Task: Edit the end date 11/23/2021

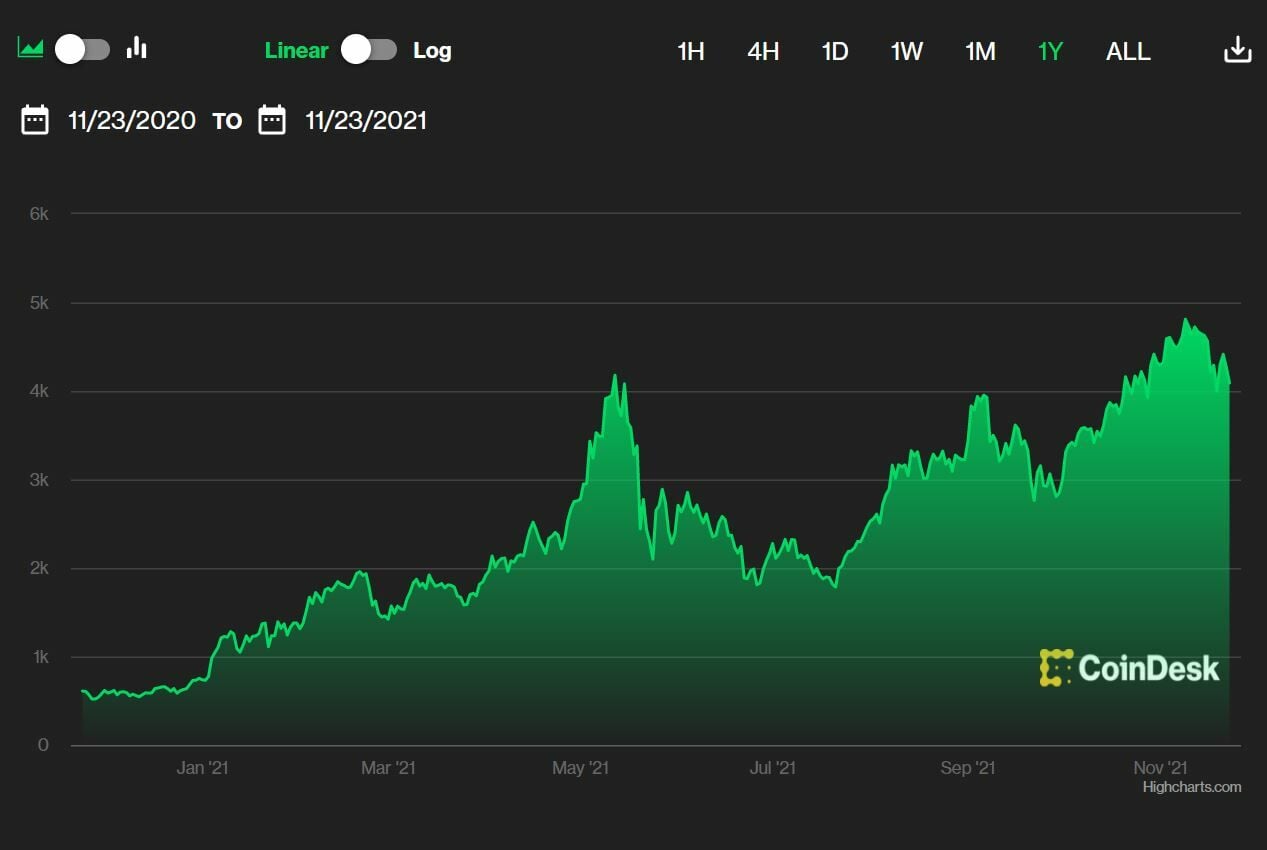Action: pyautogui.click(x=366, y=121)
